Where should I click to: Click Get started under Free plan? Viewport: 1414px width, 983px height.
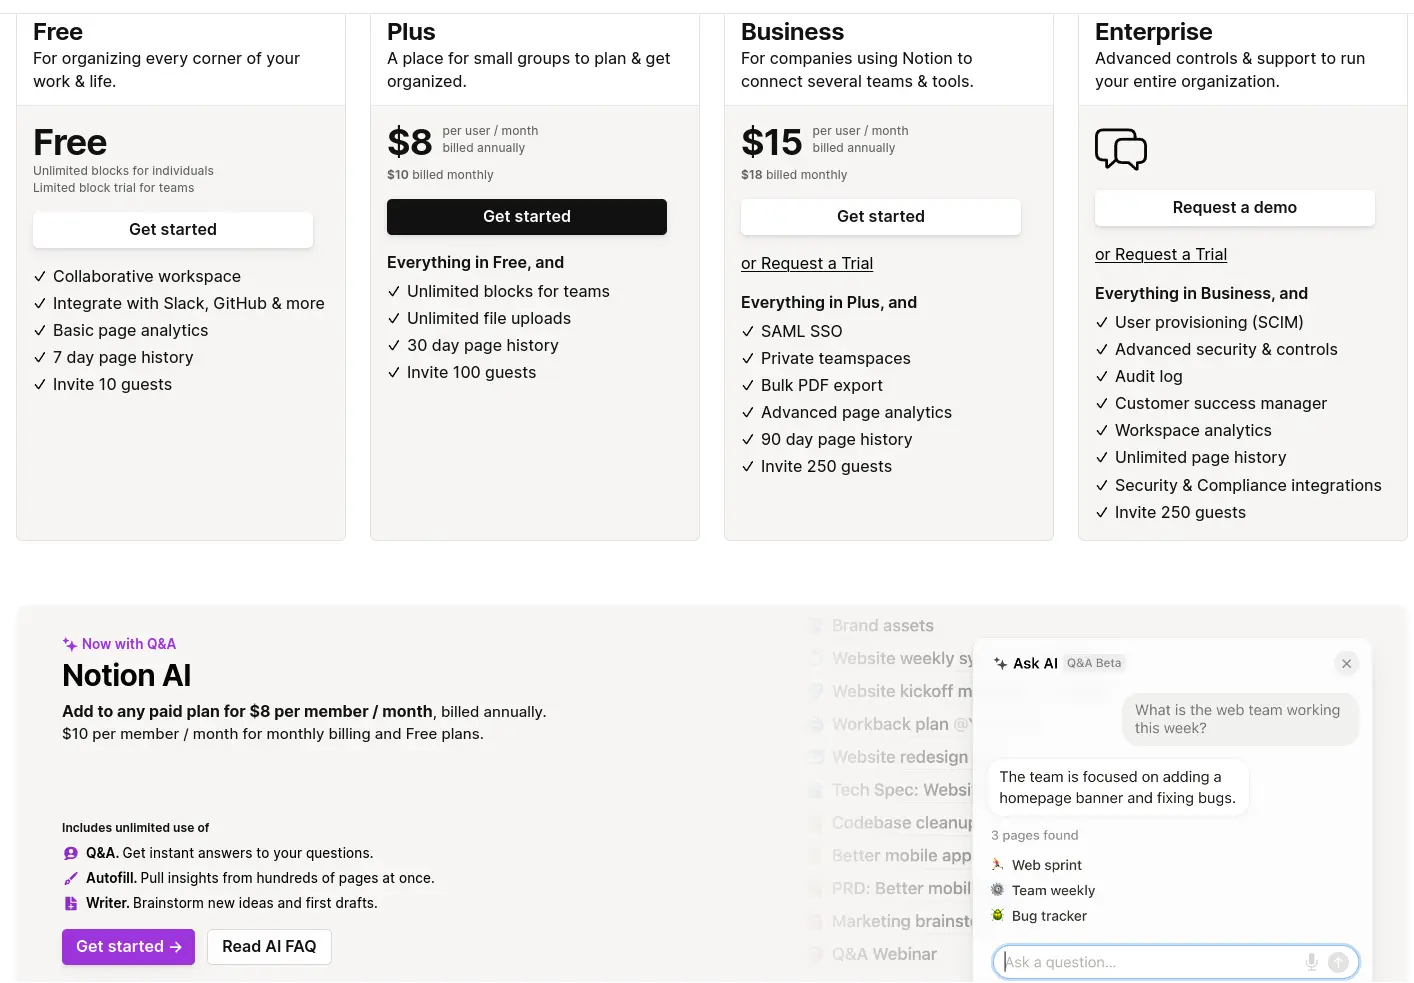point(173,230)
